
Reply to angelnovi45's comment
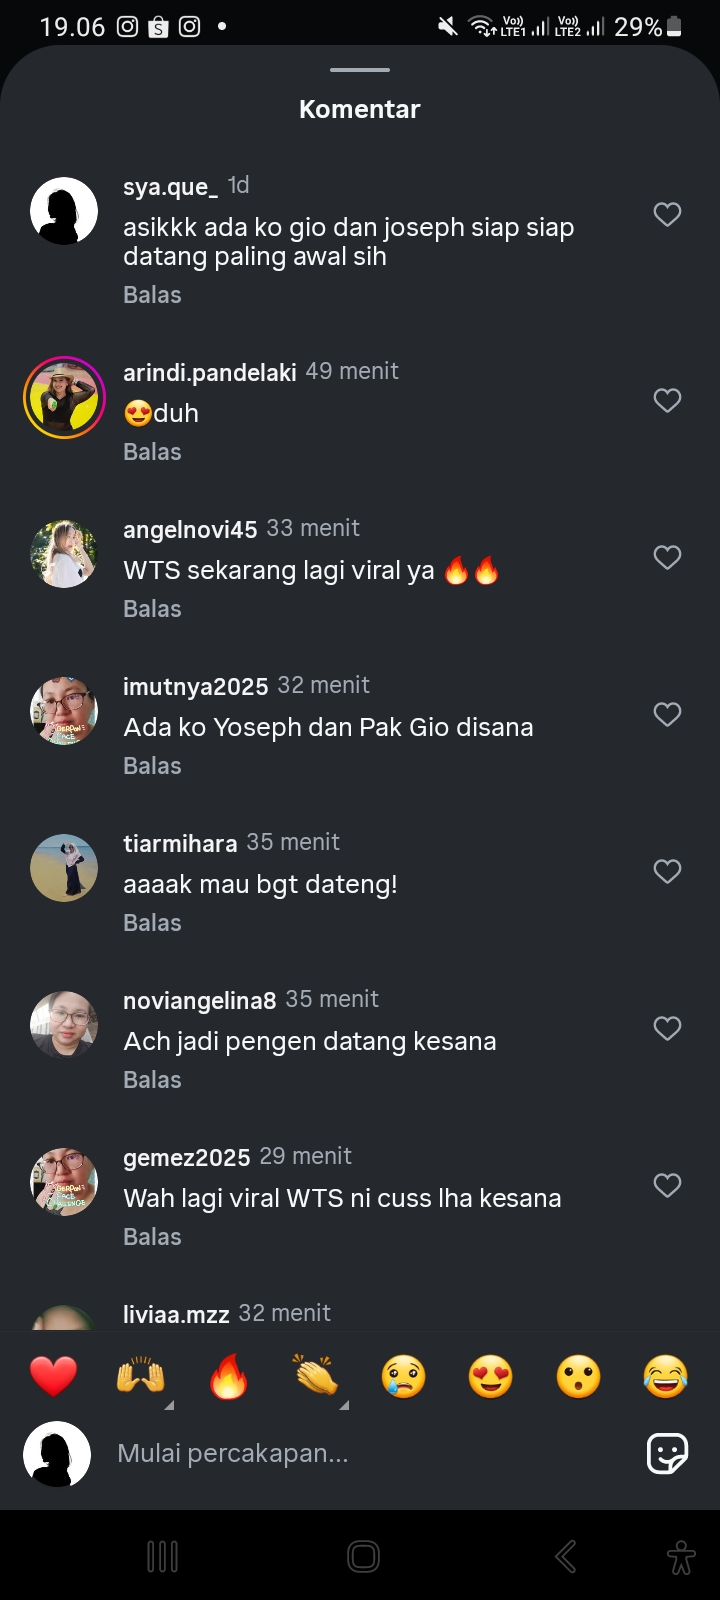coord(152,609)
